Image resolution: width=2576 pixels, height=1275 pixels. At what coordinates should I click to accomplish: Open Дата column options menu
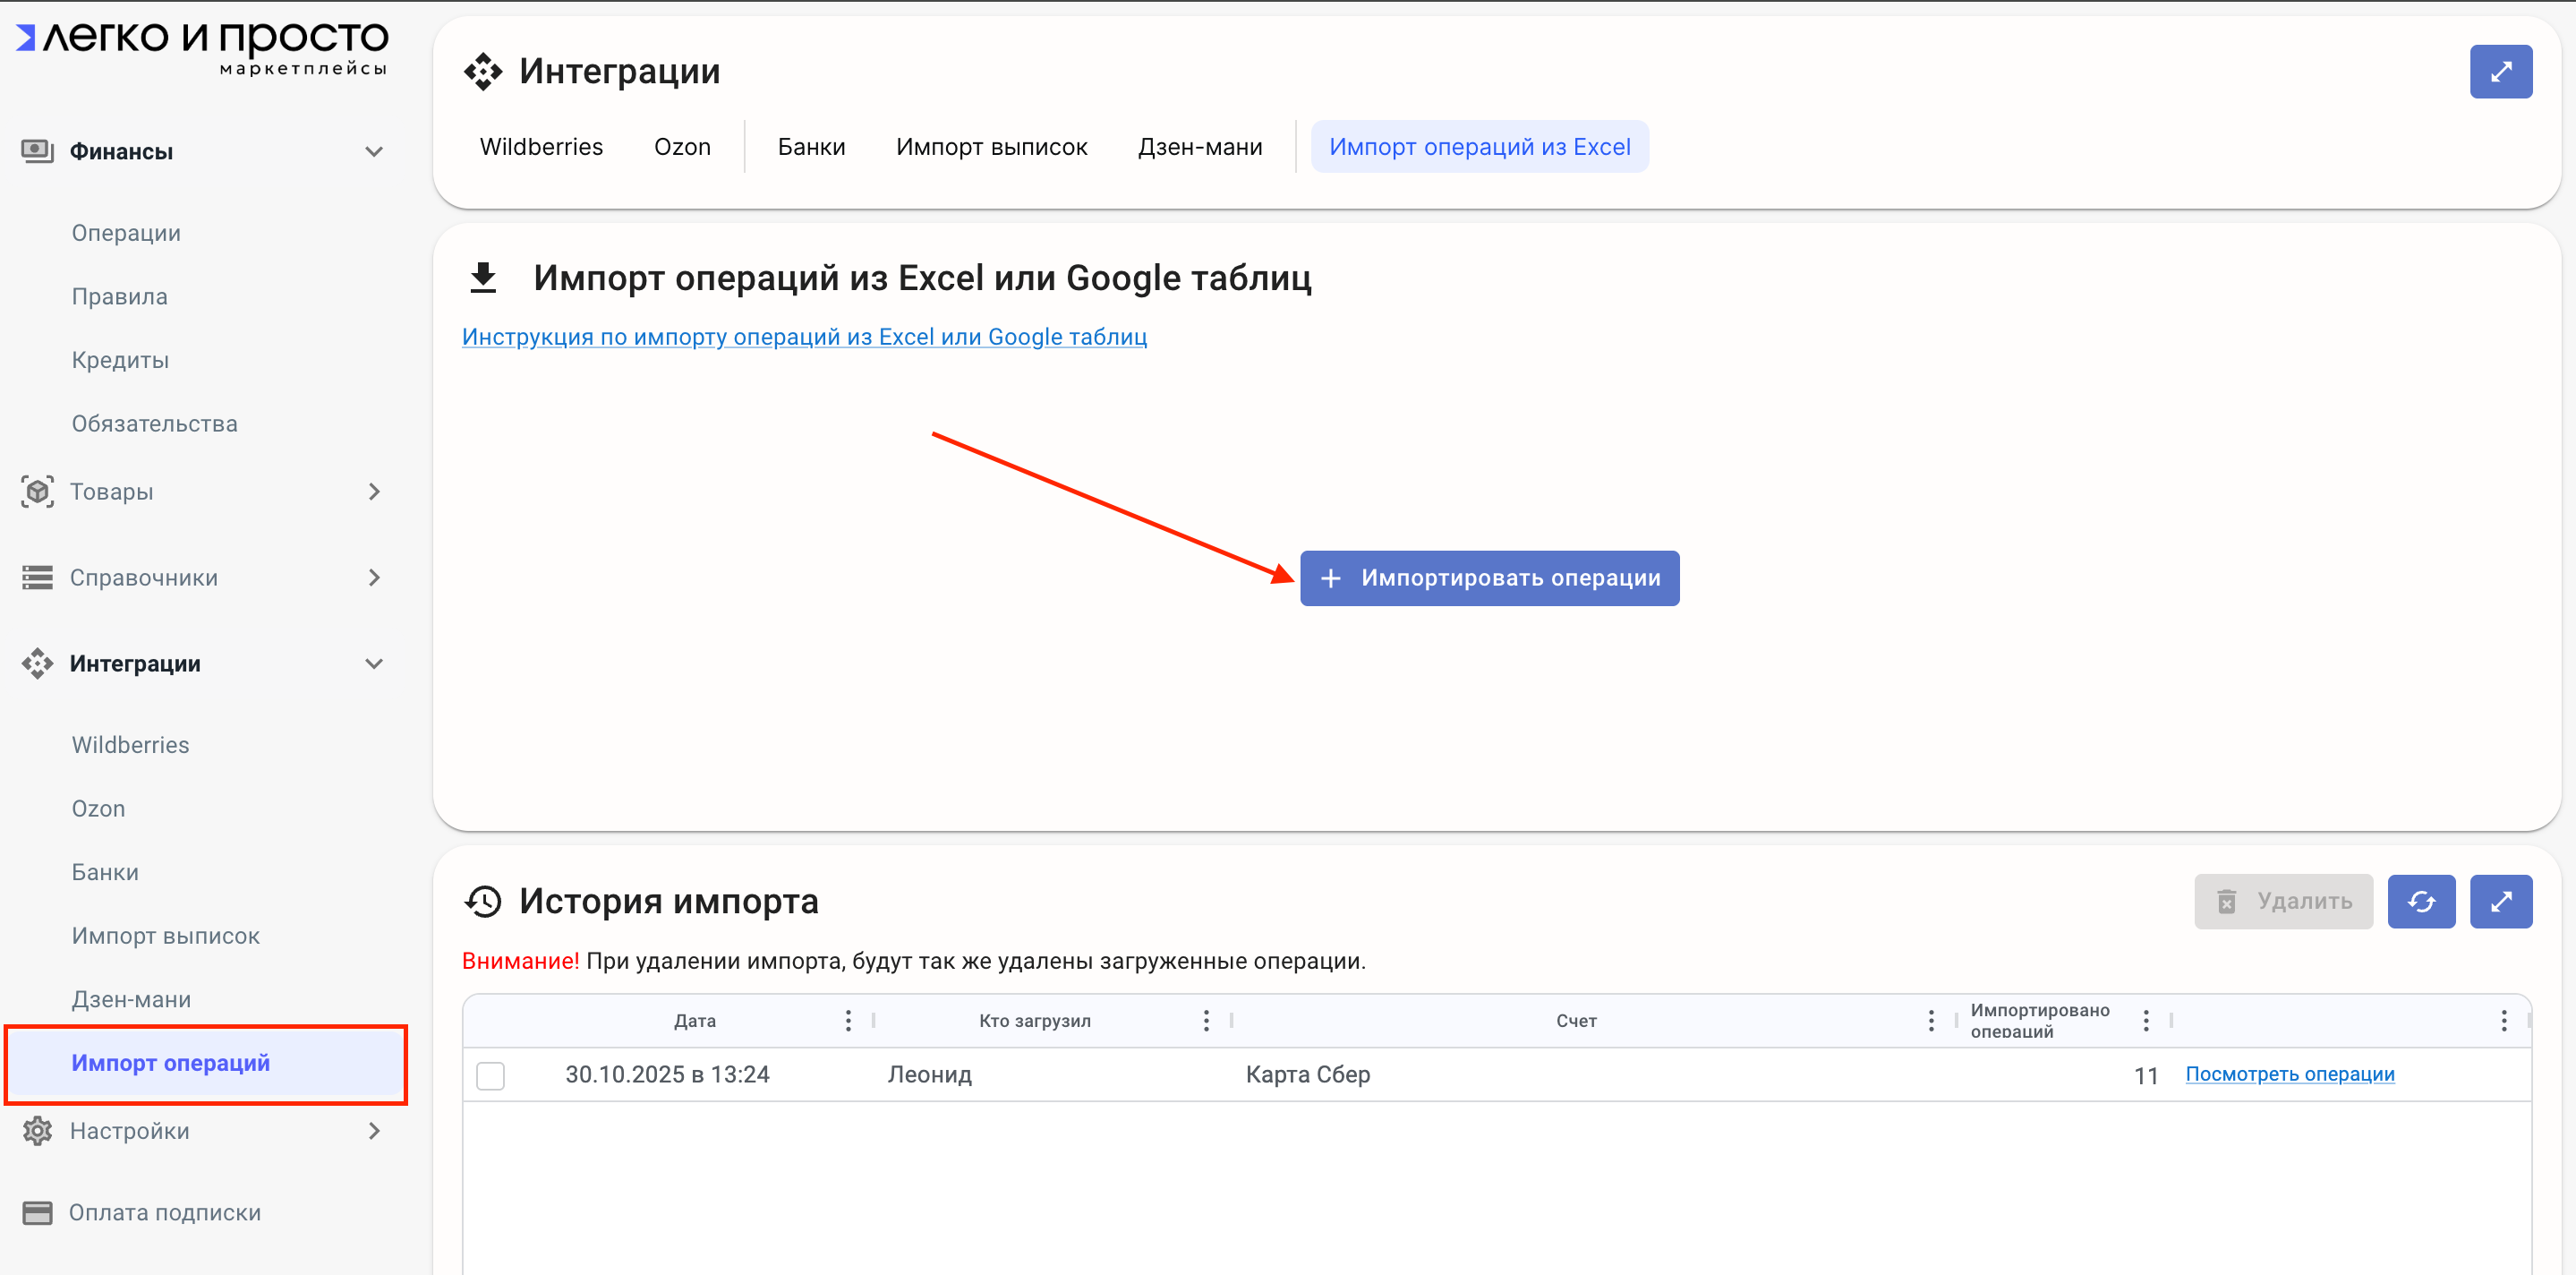pos(848,1020)
